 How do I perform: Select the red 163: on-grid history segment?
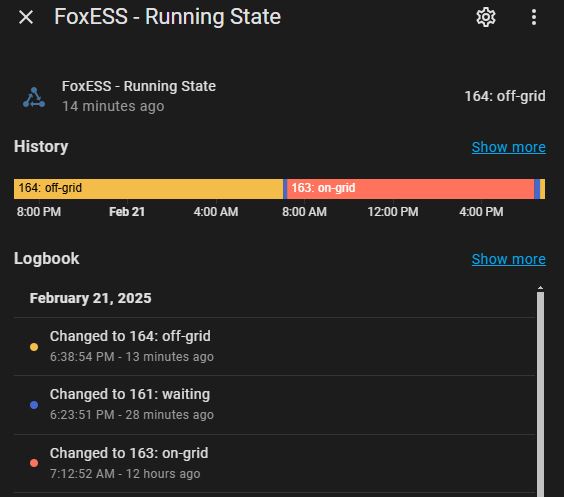click(x=410, y=189)
